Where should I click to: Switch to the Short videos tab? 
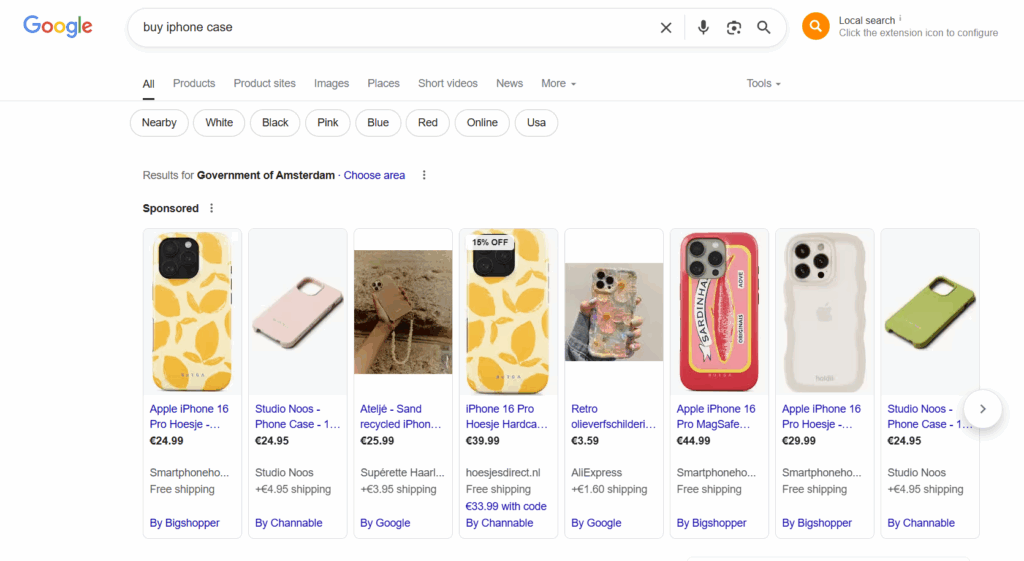447,84
